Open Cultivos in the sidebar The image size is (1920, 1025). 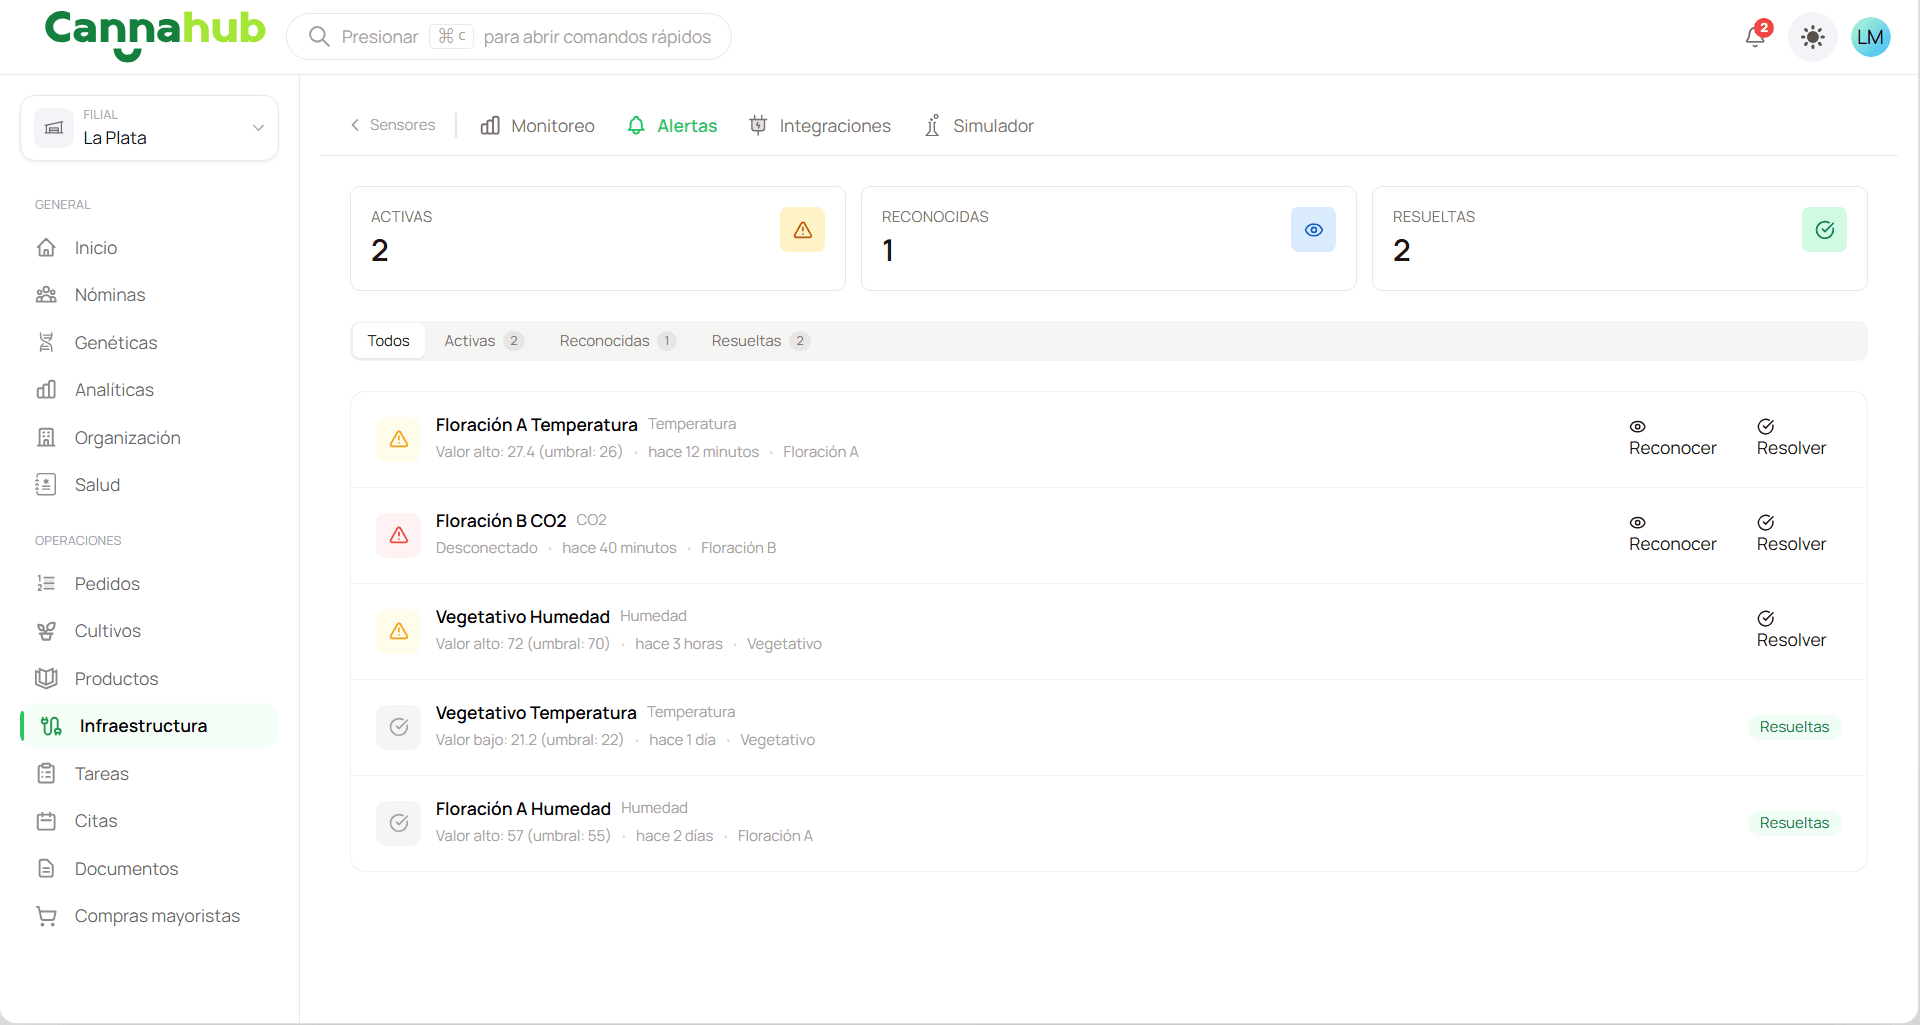click(x=149, y=631)
